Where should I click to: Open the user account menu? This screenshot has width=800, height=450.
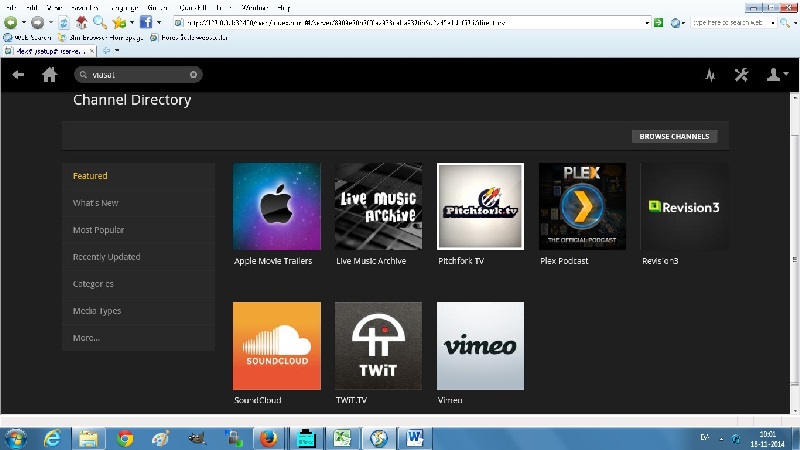point(777,75)
